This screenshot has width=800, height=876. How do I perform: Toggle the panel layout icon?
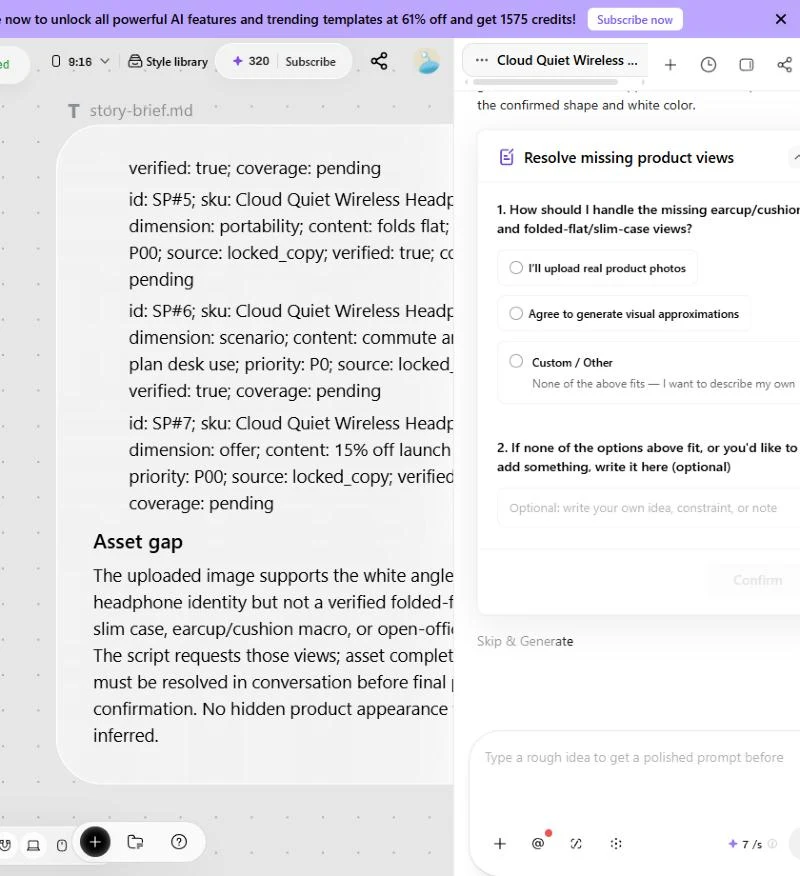click(x=746, y=65)
